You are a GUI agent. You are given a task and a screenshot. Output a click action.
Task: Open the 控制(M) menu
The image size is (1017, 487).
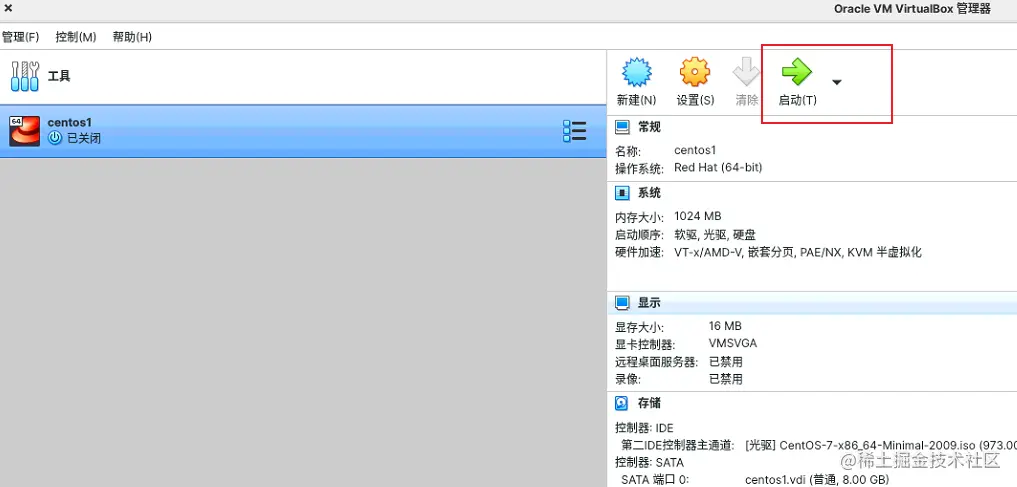[x=76, y=37]
